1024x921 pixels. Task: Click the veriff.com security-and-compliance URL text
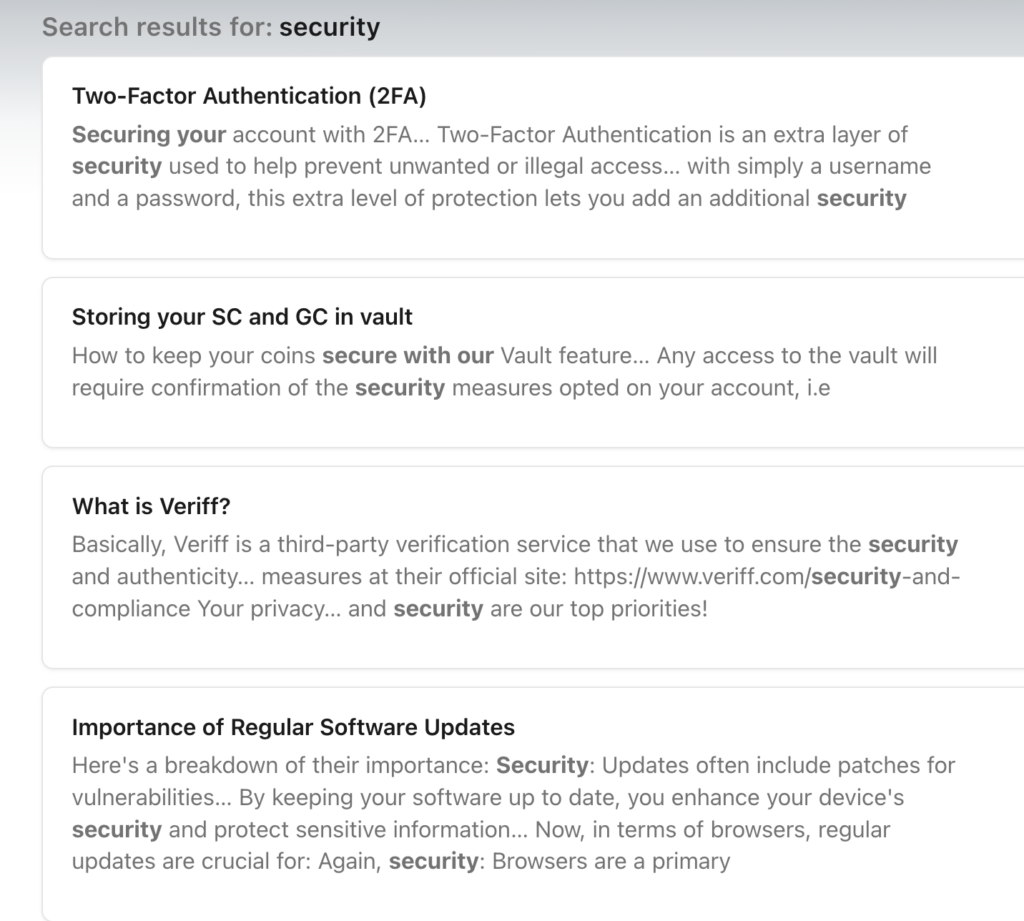pyautogui.click(x=767, y=577)
